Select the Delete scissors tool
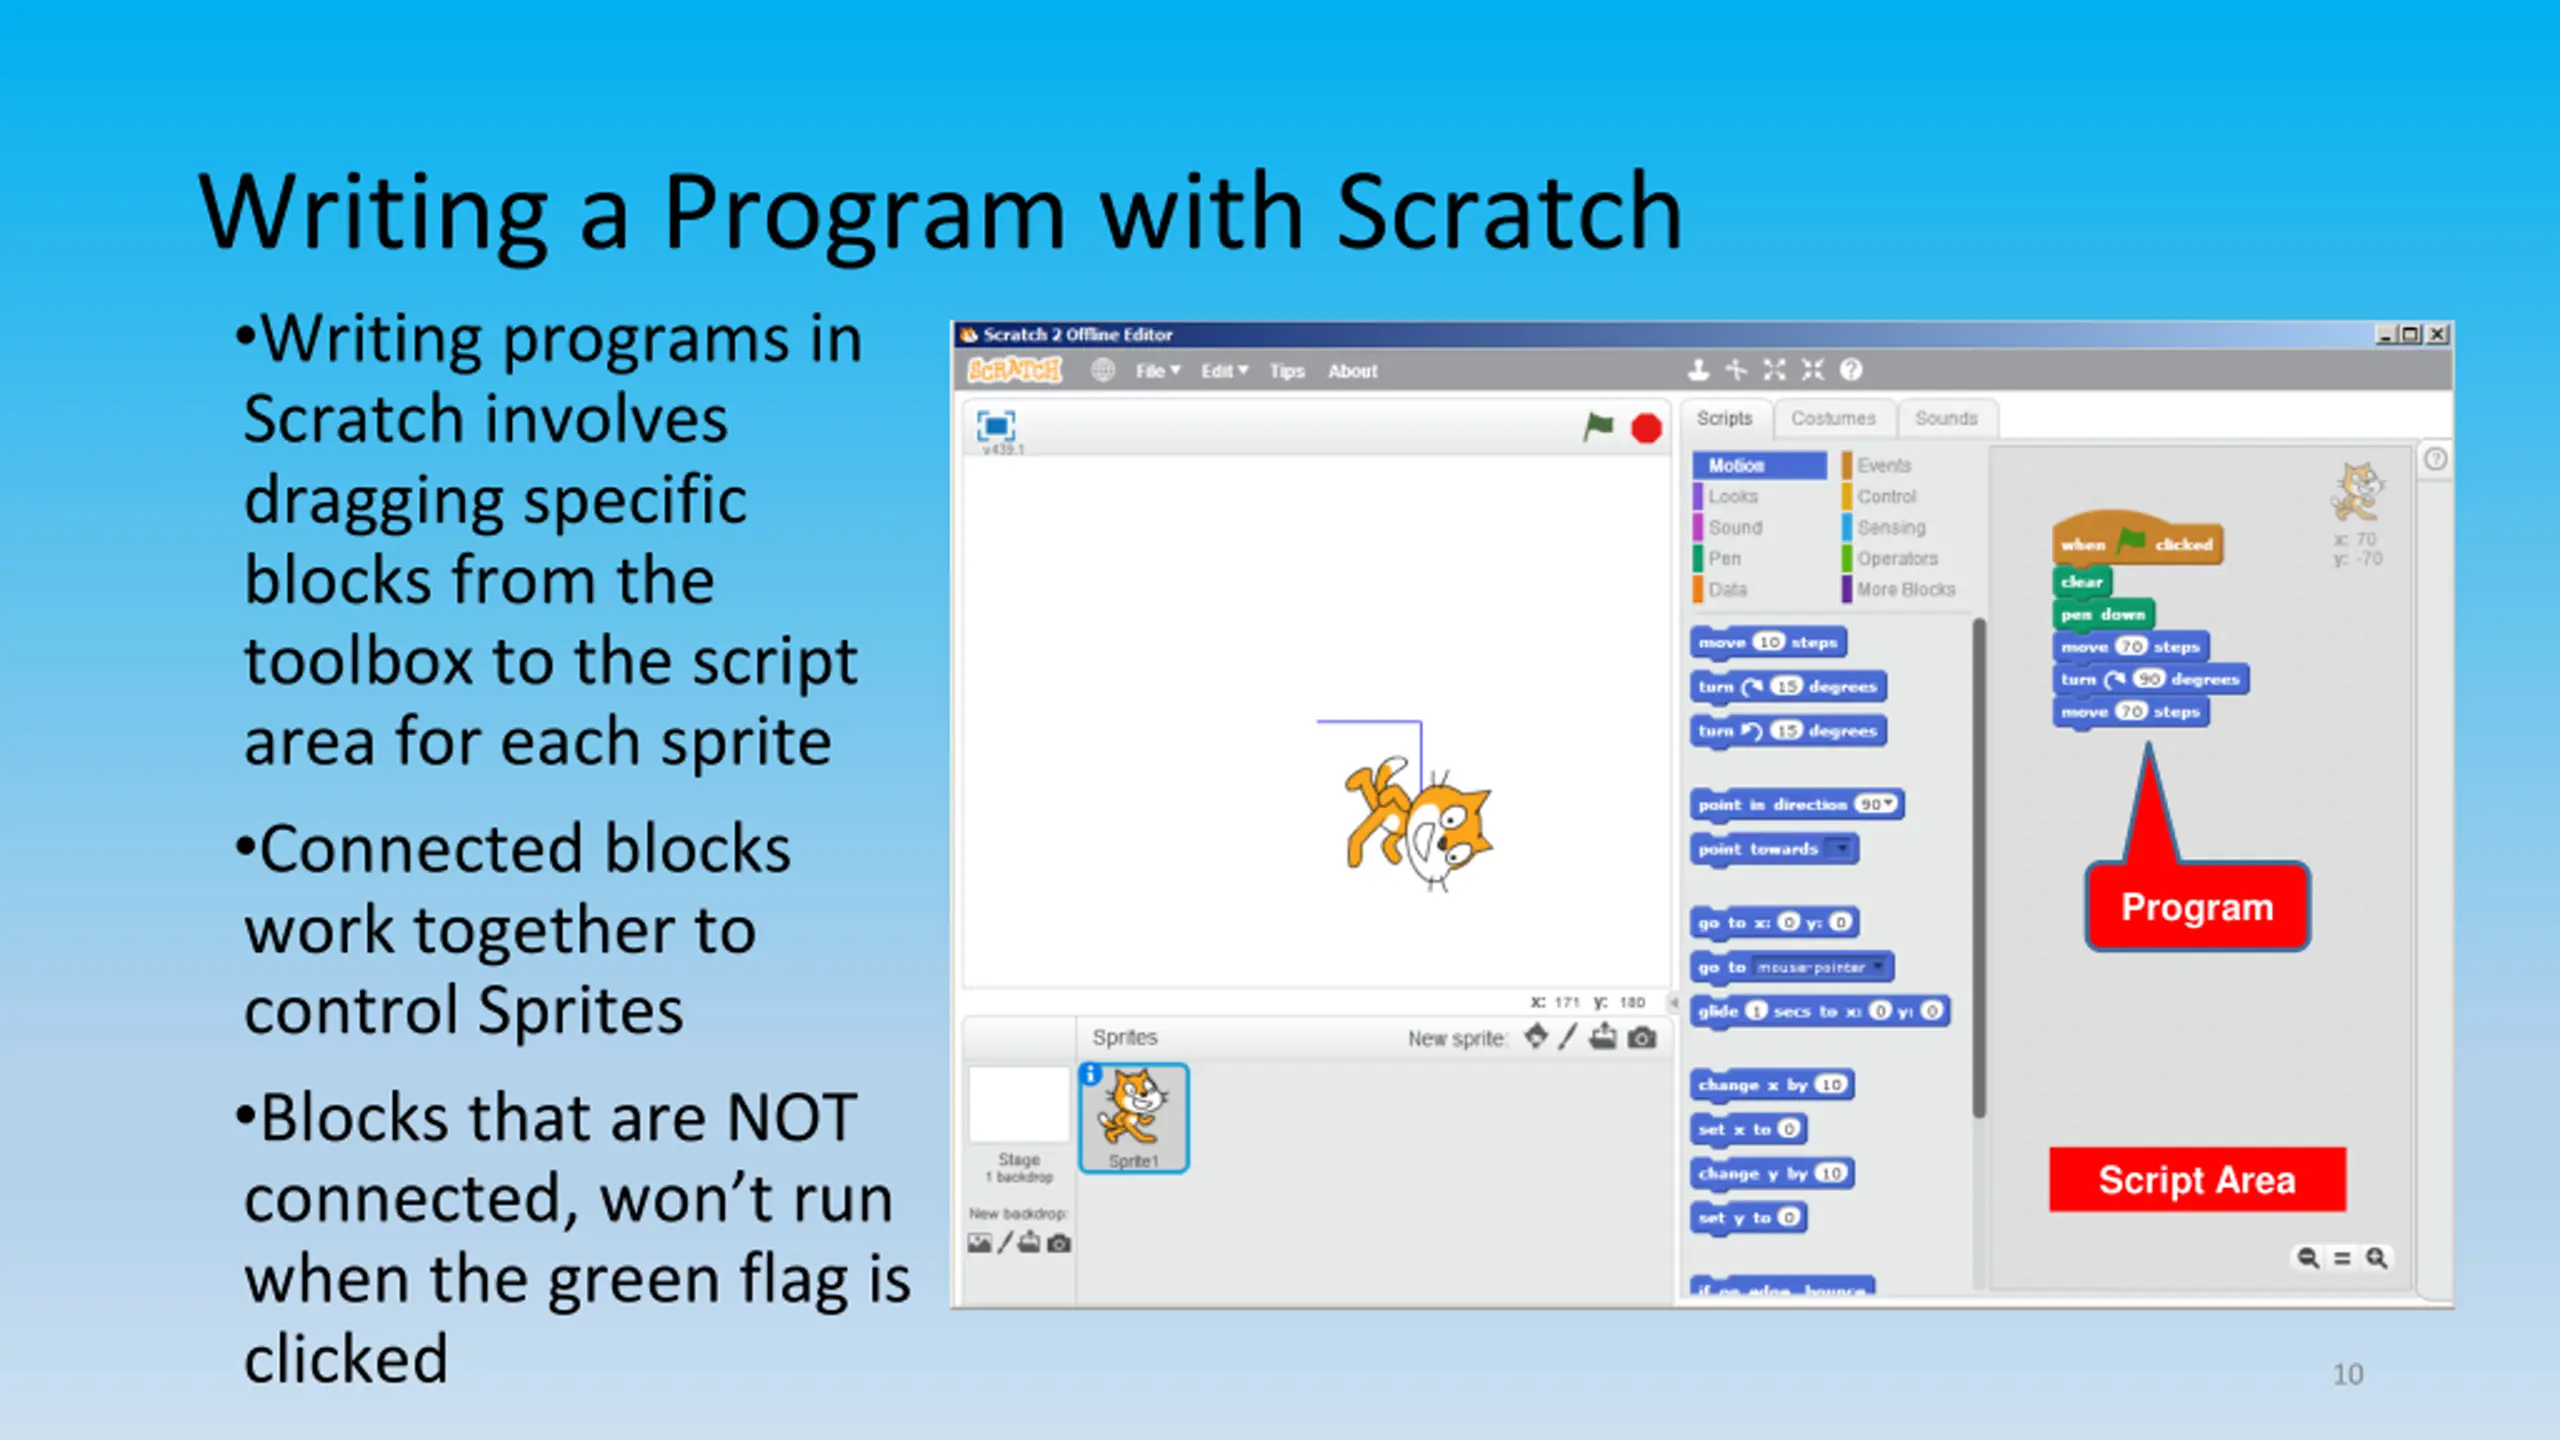 1736,370
